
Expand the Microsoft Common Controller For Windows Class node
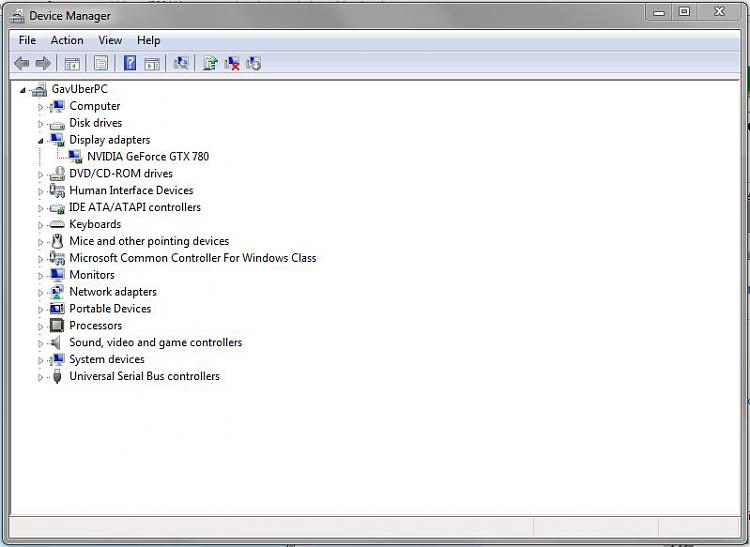tap(41, 259)
